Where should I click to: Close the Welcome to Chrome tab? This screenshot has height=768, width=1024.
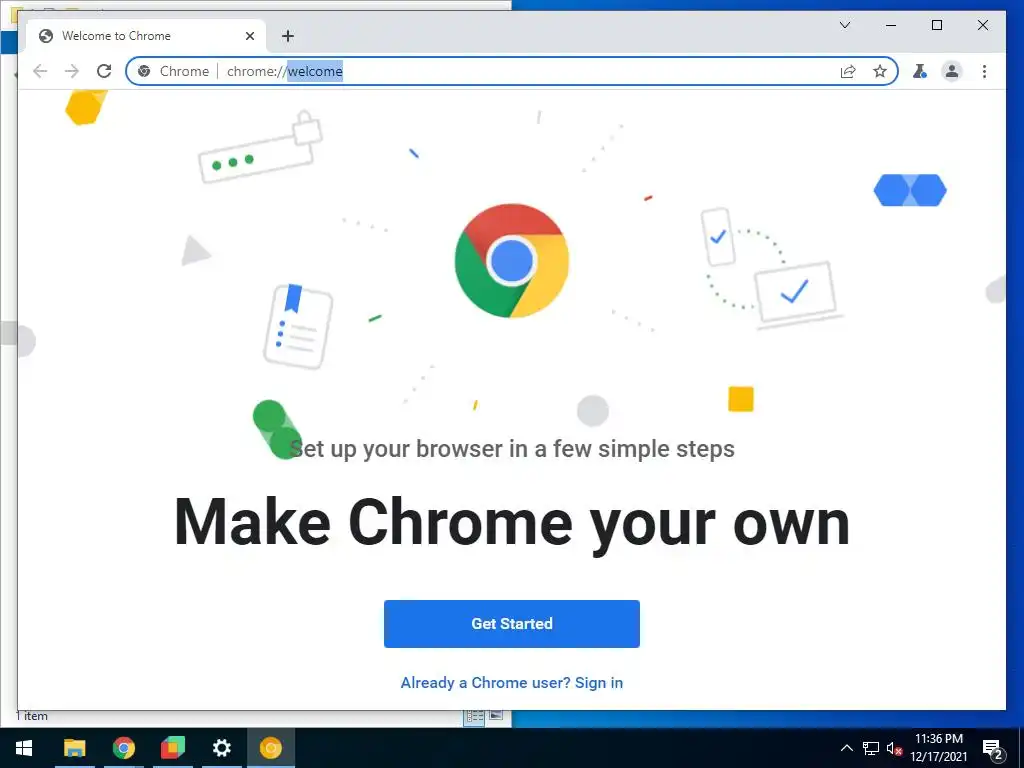pos(249,36)
